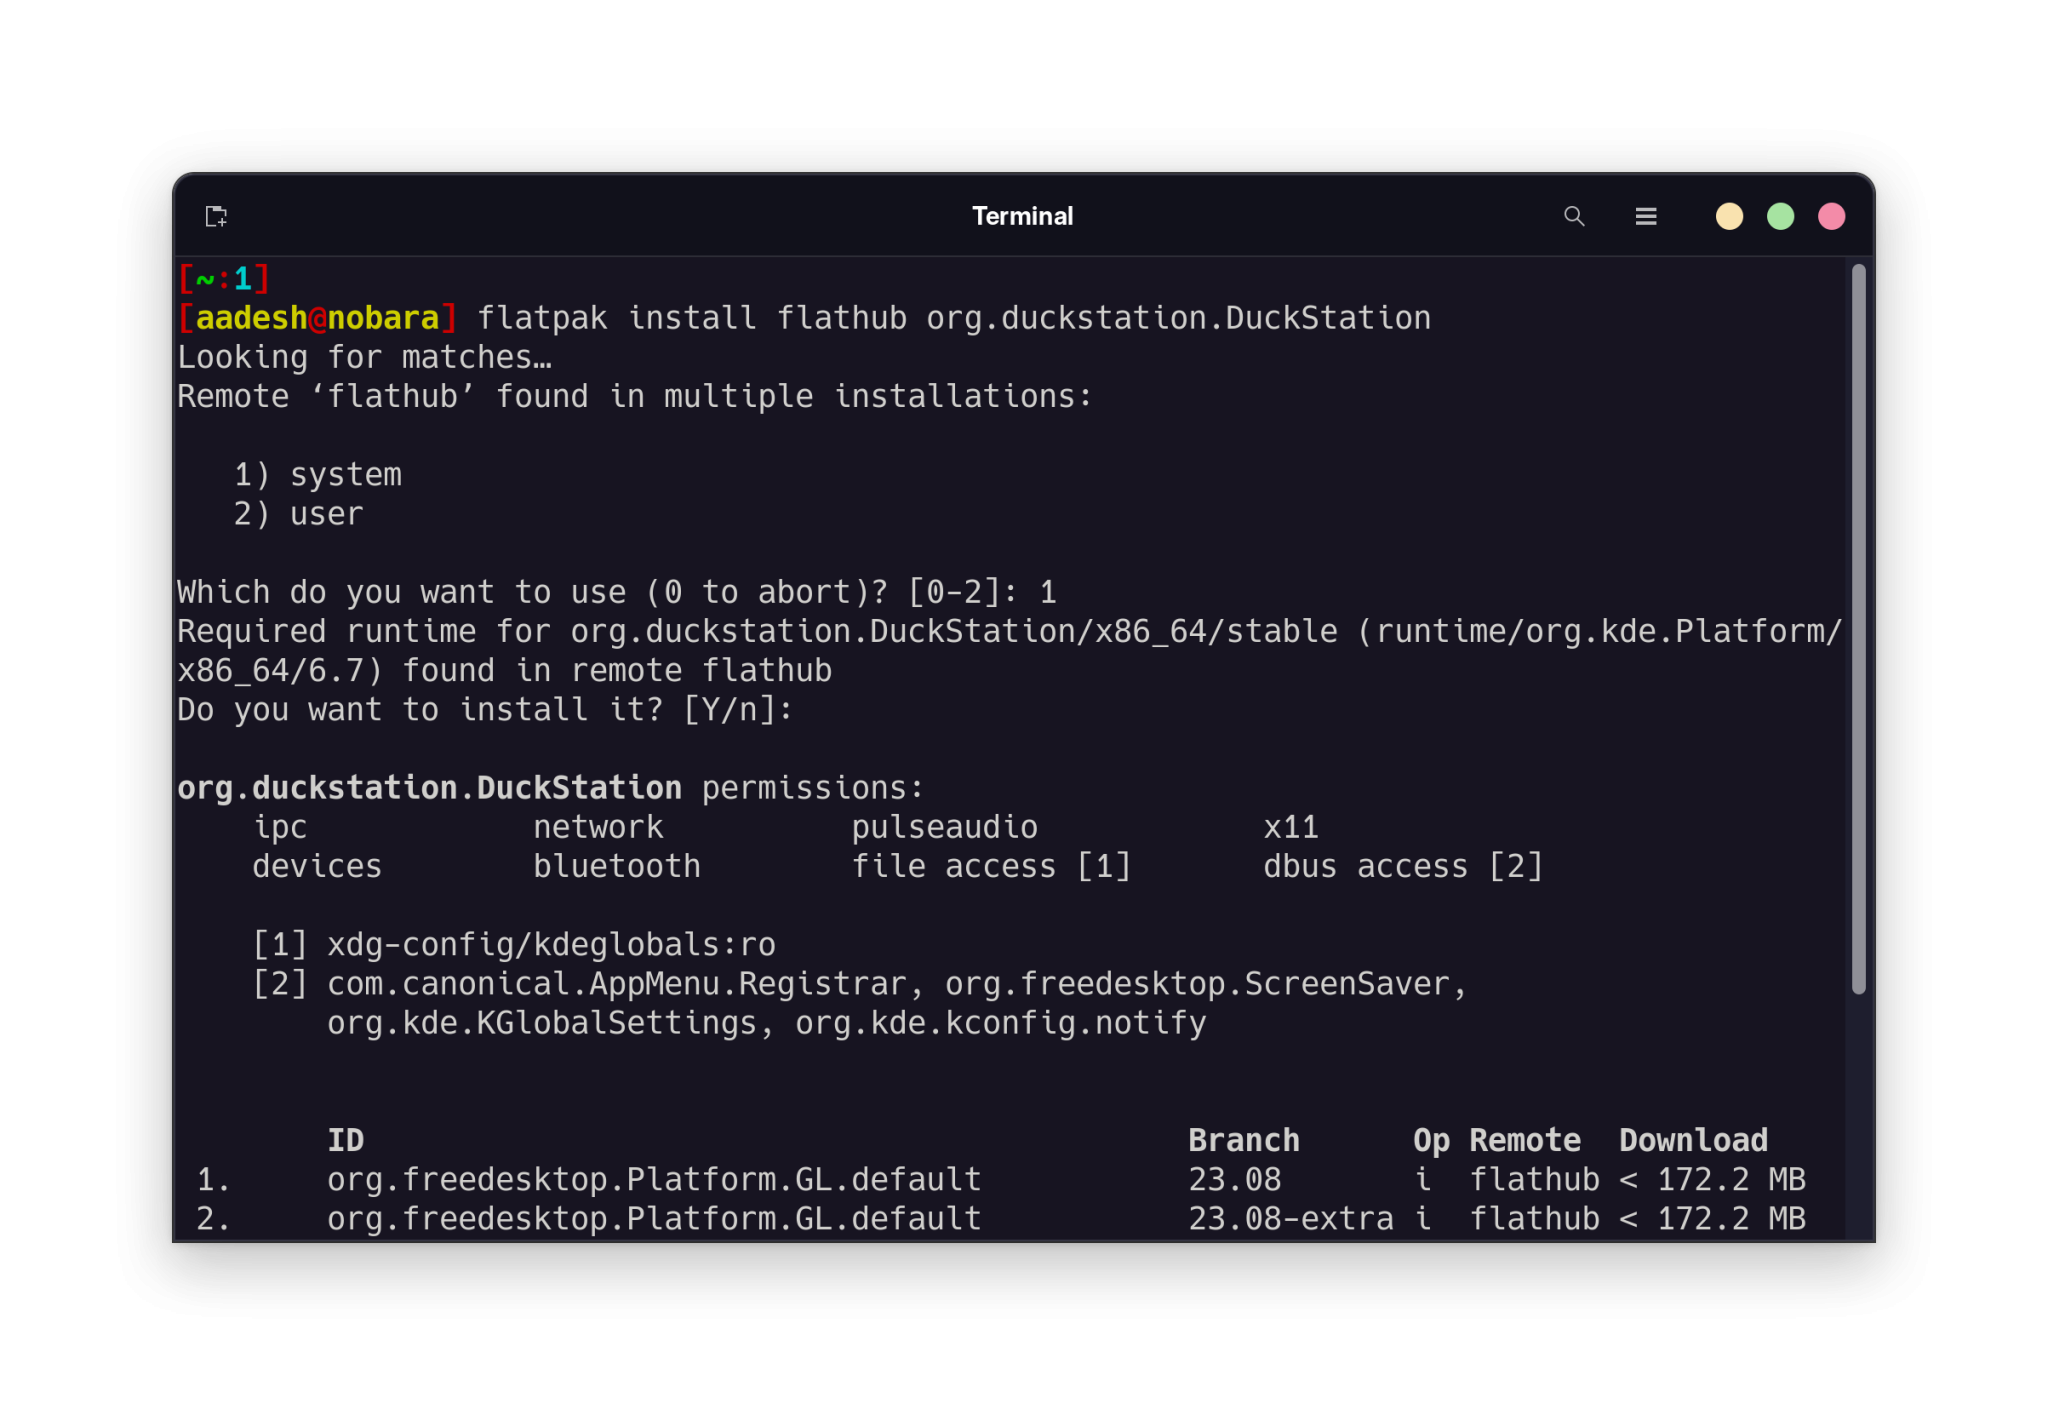Click the yellow minimize circle
The height and width of the screenshot is (1415, 2048).
click(1729, 216)
